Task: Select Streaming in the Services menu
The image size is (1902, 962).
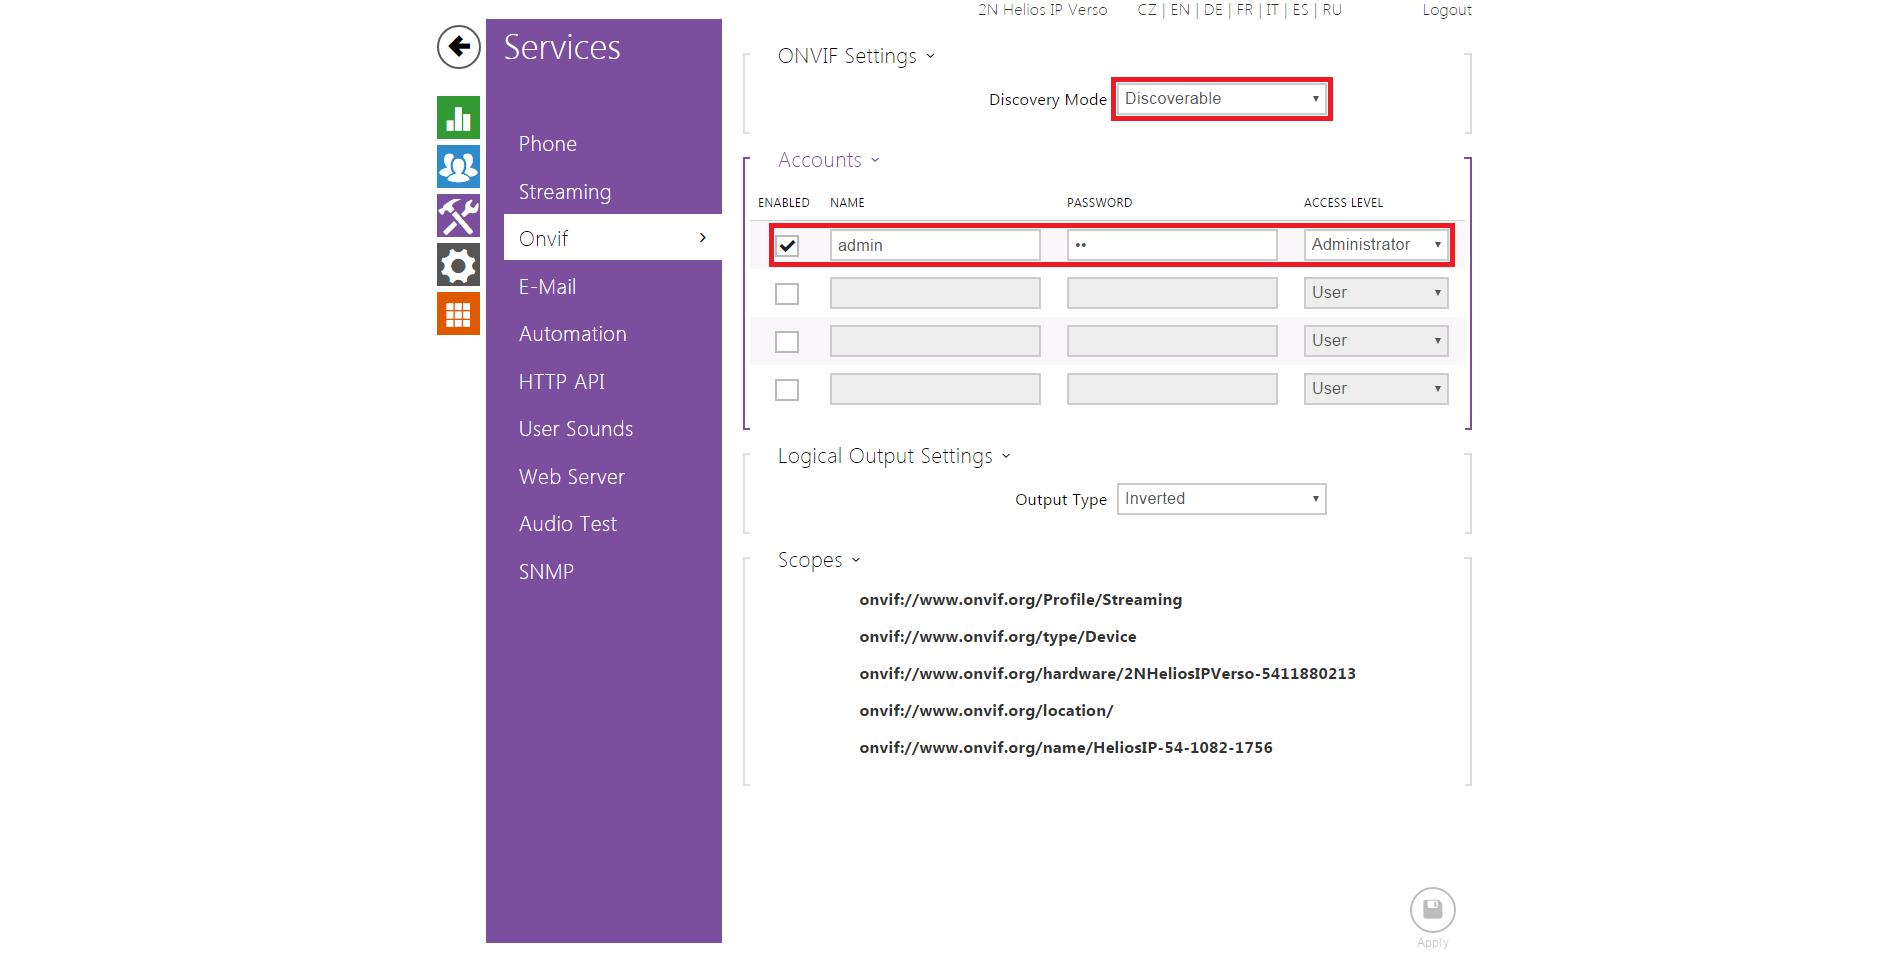Action: [x=564, y=192]
